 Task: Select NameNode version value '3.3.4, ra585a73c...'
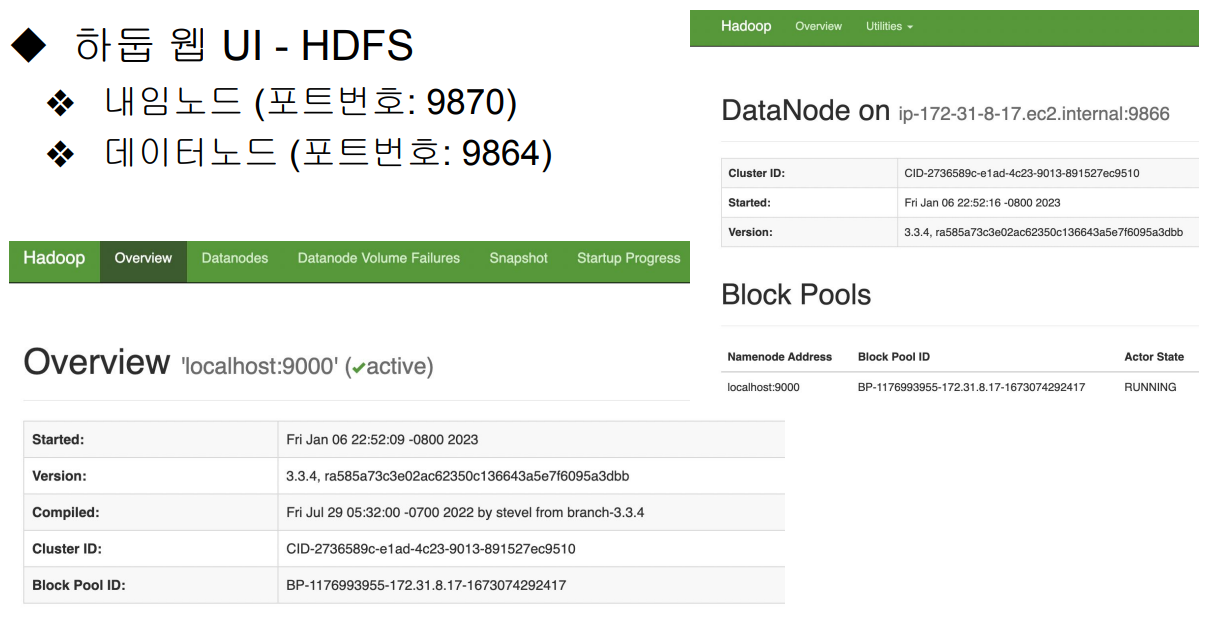pyautogui.click(x=458, y=476)
